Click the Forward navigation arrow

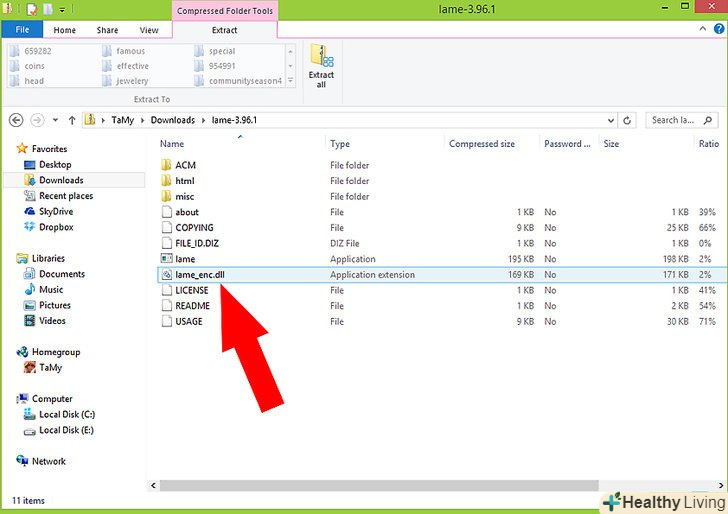[37, 120]
